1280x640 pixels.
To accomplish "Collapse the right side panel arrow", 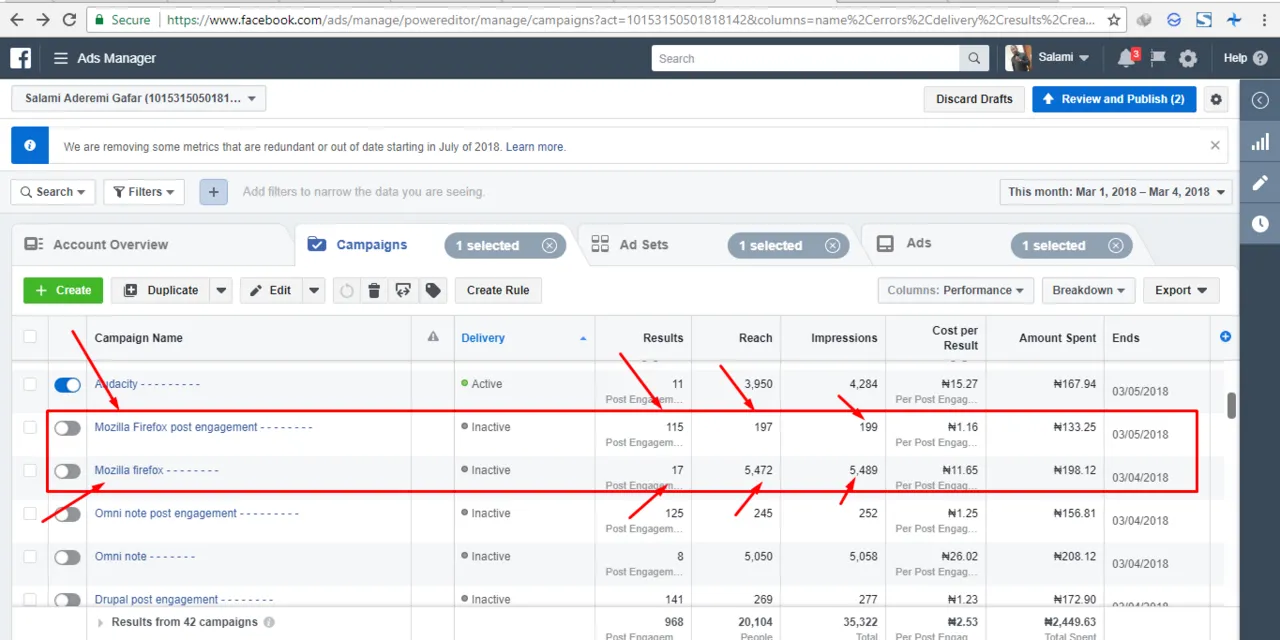I will (1260, 100).
